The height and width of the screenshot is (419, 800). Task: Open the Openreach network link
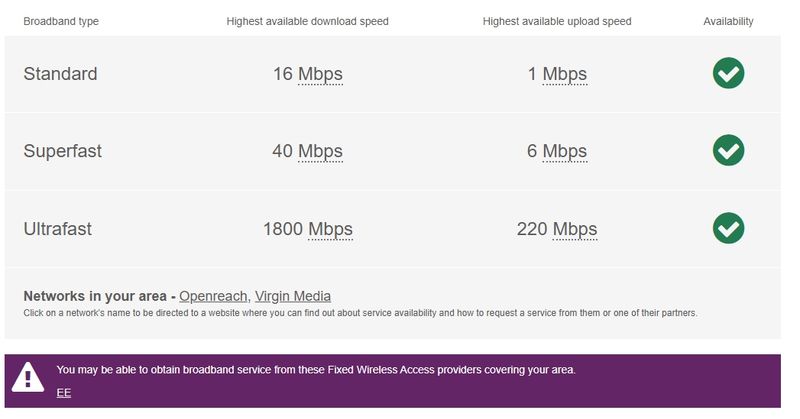[x=213, y=296]
